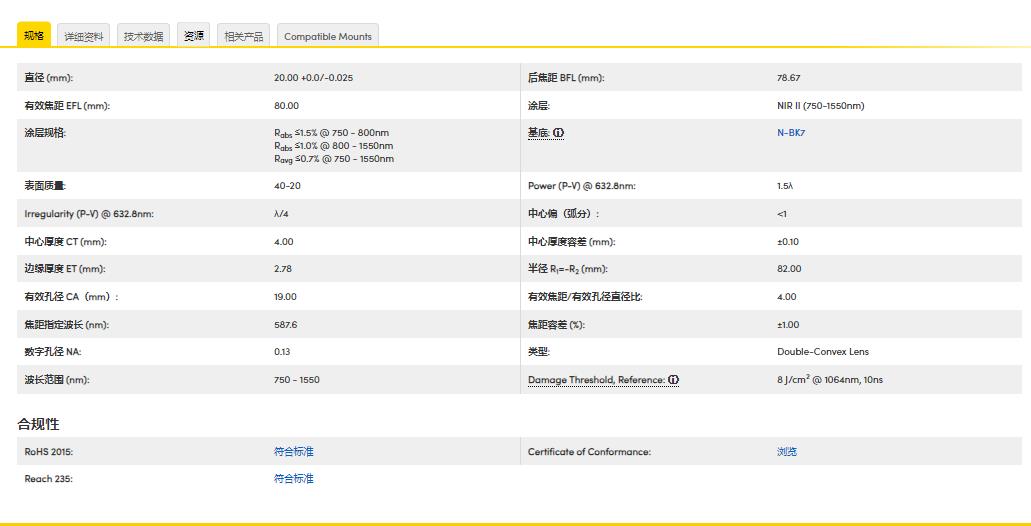The width and height of the screenshot is (1031, 526).
Task: Open the 详细资料 tab
Action: pos(84,36)
